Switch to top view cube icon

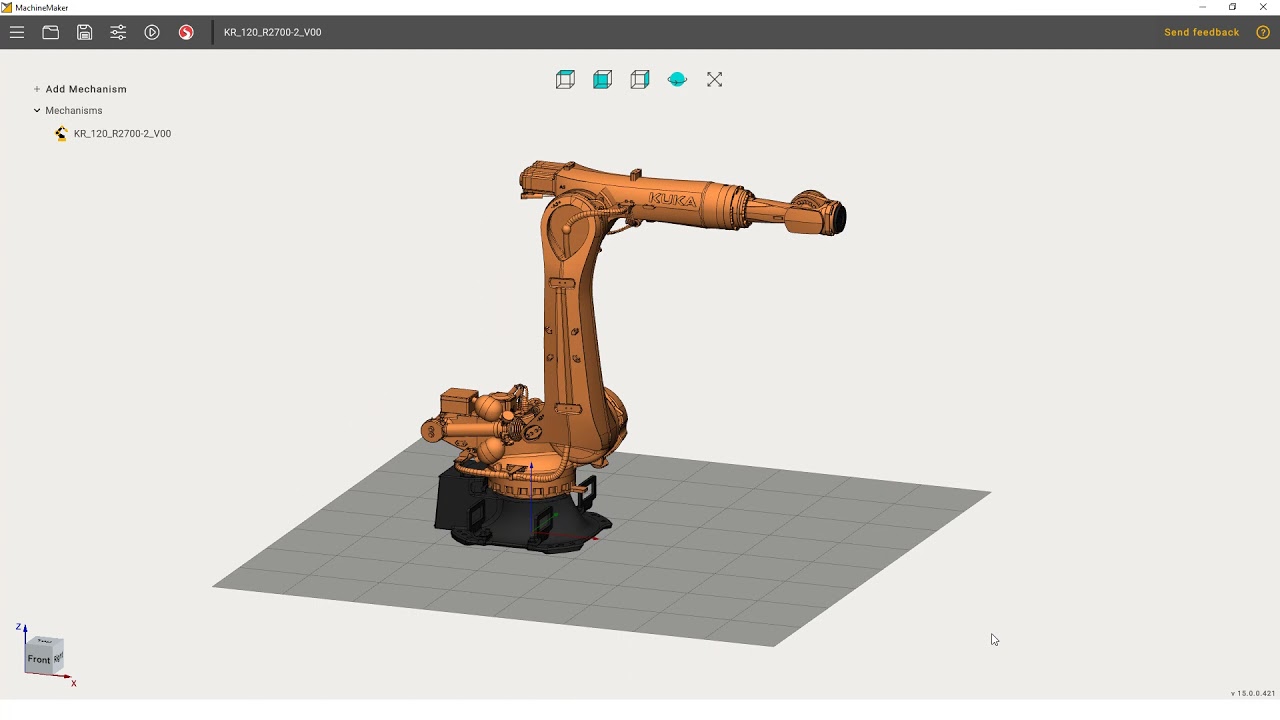click(565, 80)
